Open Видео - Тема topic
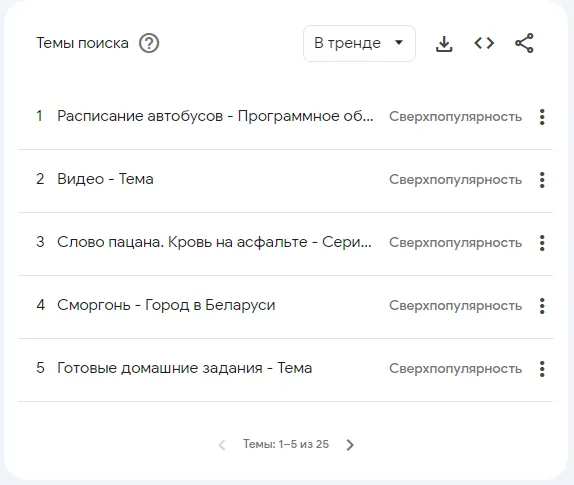This screenshot has width=574, height=485. coord(105,179)
